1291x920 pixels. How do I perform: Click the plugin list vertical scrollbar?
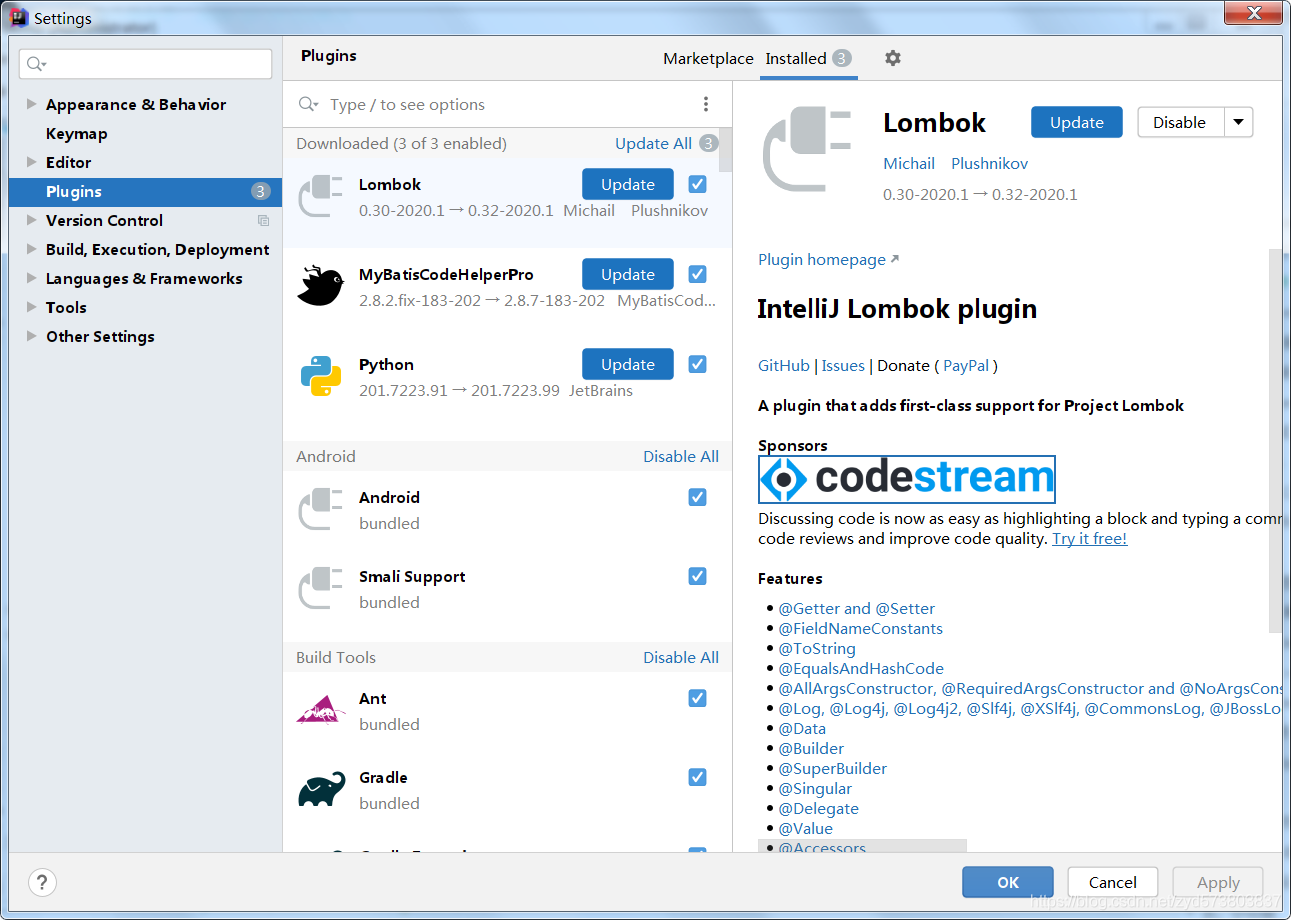point(725,150)
